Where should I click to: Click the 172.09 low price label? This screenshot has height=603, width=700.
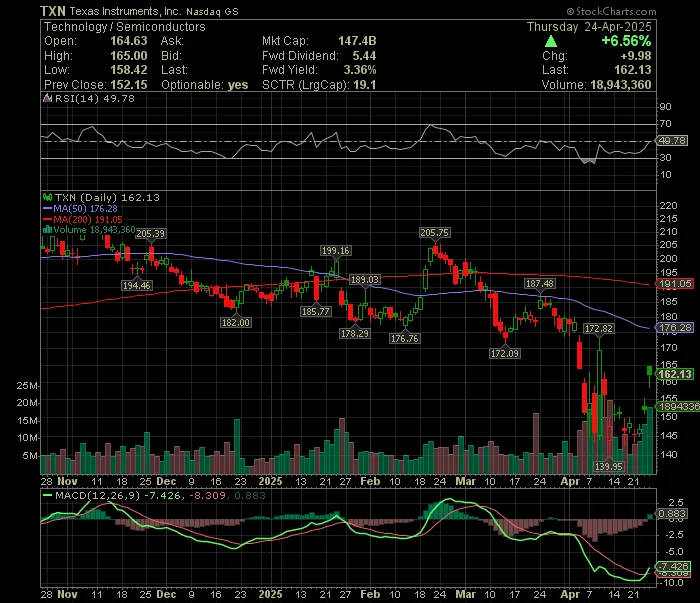[x=505, y=353]
